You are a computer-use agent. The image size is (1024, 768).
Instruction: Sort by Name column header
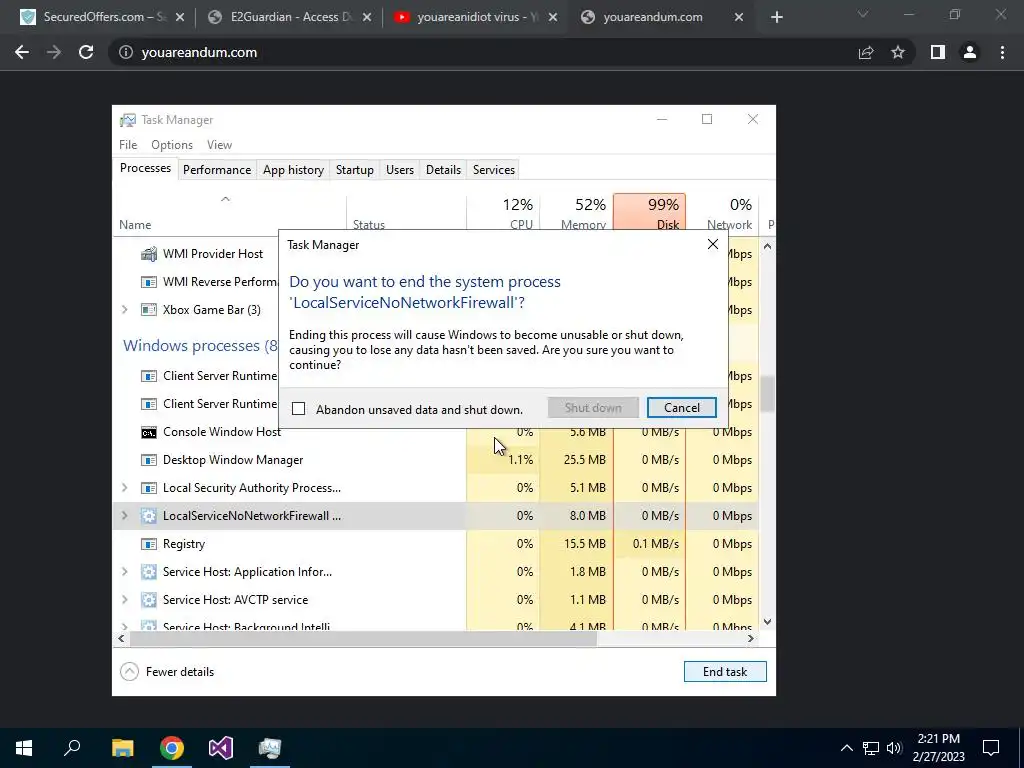230,214
